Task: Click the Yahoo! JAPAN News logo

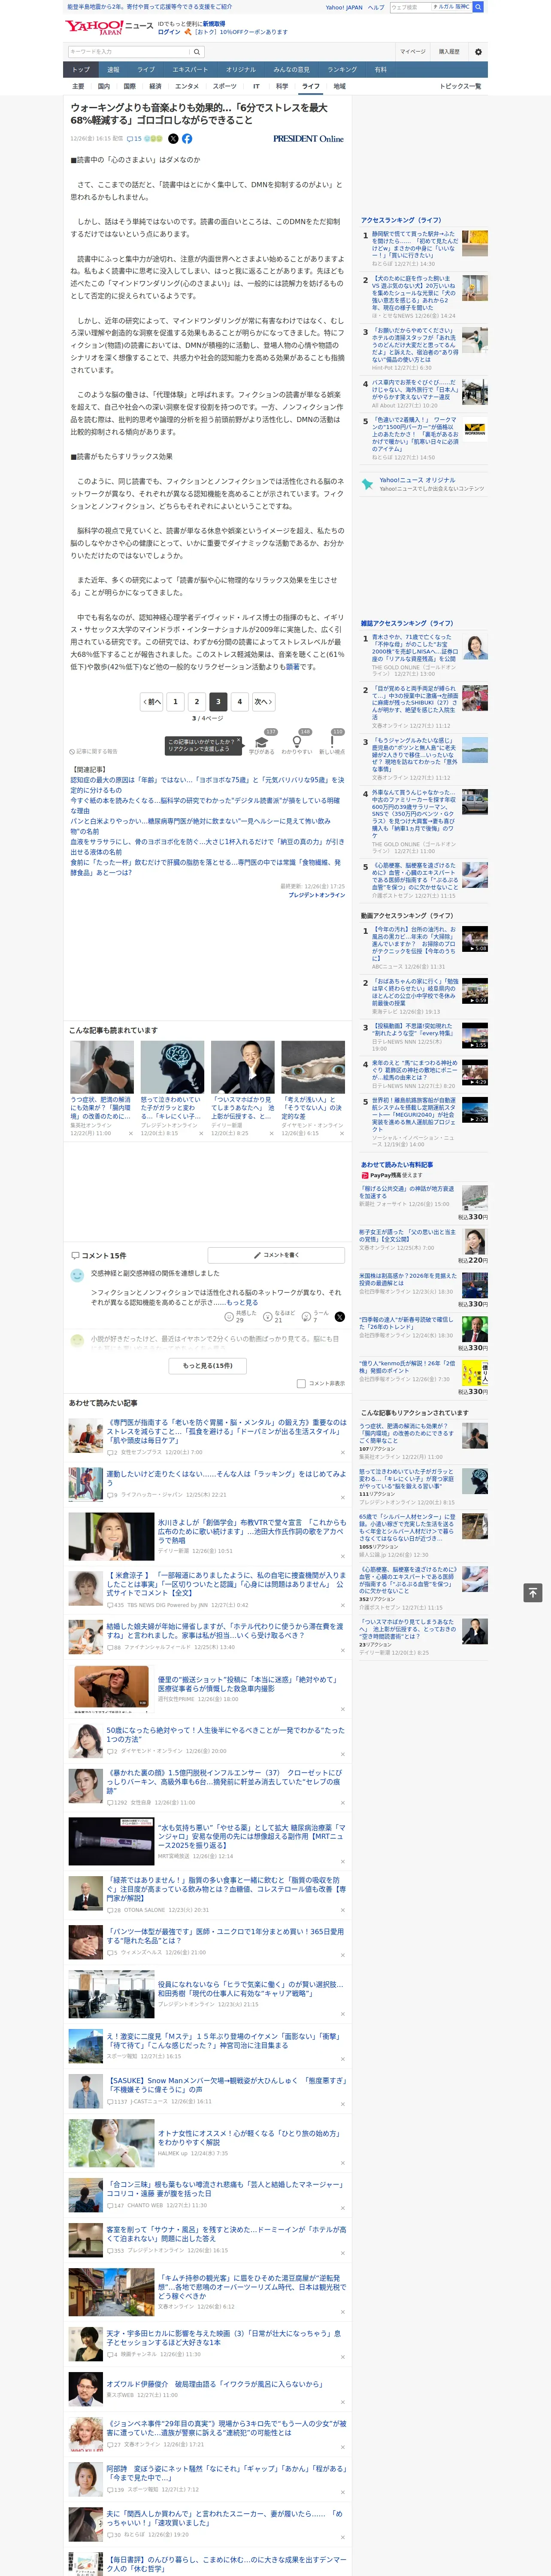Action: click(x=109, y=27)
